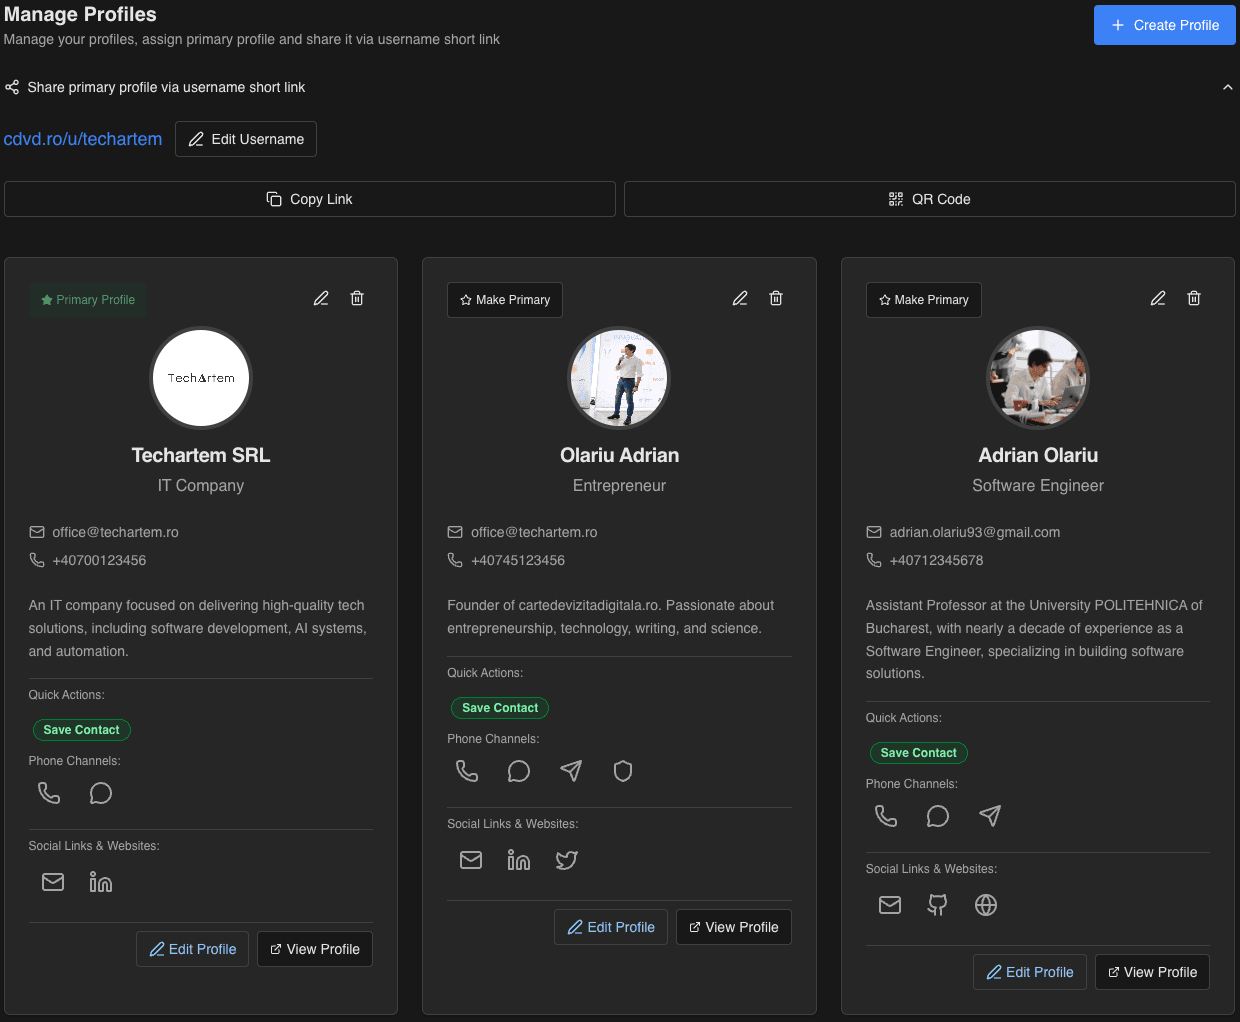1240x1022 pixels.
Task: Click Twitter icon on Olariu Adrian card
Action: click(567, 860)
